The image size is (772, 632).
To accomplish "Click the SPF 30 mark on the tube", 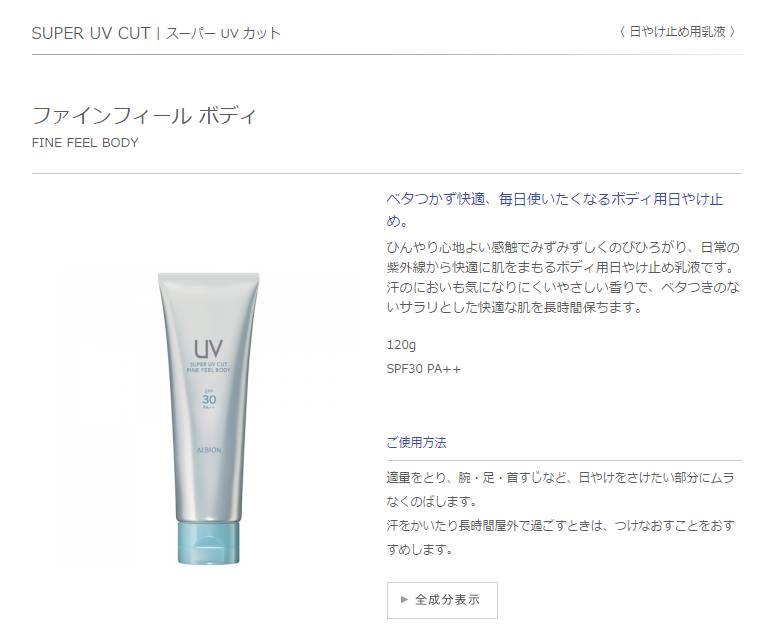I will 209,399.
